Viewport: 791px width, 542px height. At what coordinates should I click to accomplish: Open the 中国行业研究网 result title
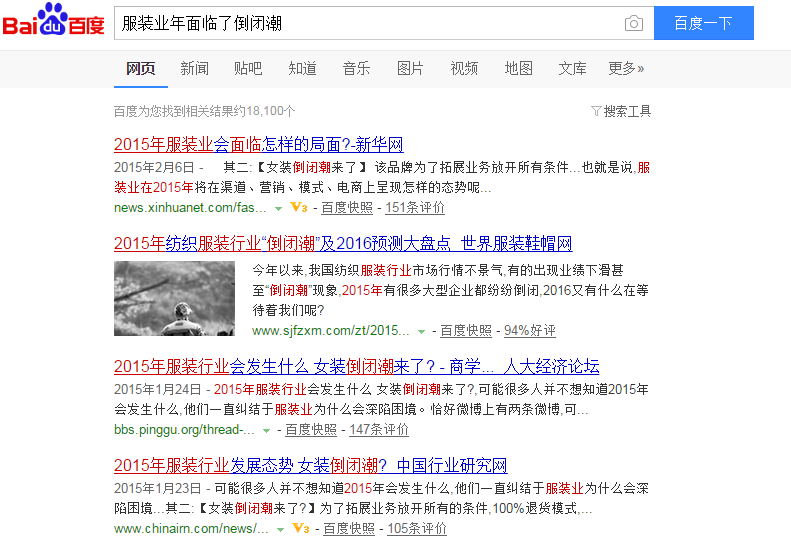311,466
